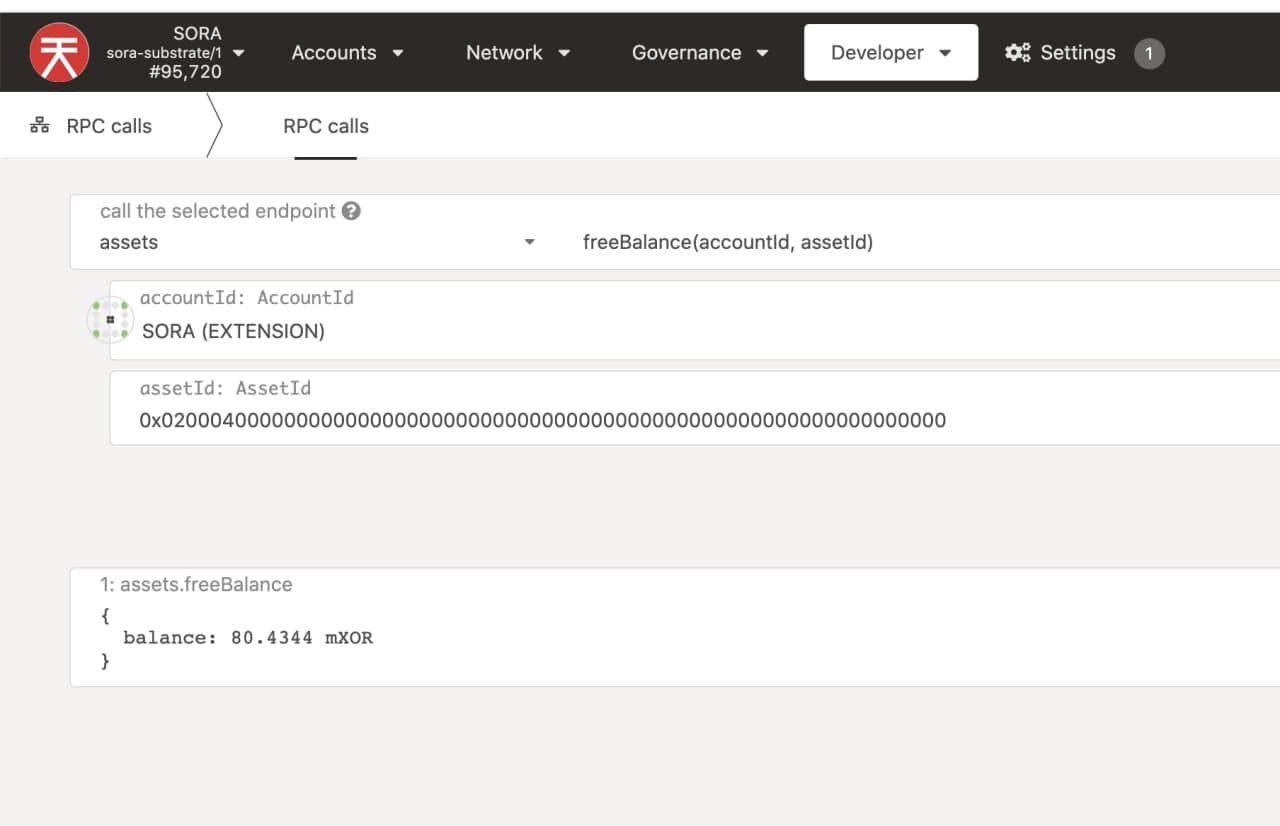The image size is (1280, 826).
Task: Click the Settings notification badge 1
Action: click(x=1149, y=53)
